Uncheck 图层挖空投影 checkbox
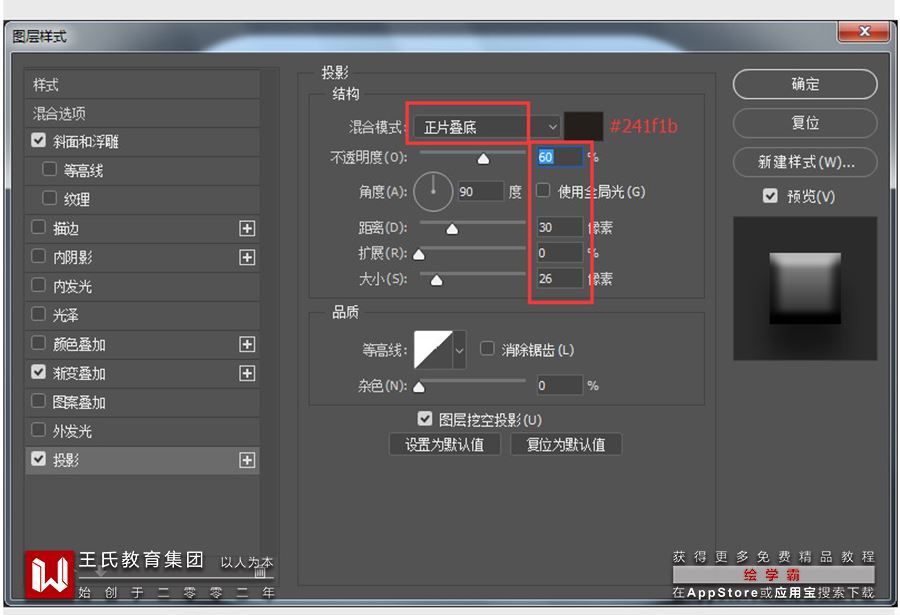Screen dimensions: 900x615 pyautogui.click(x=425, y=419)
